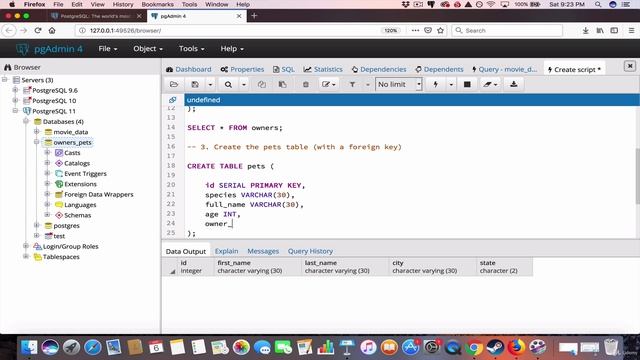Image resolution: width=640 pixels, height=360 pixels.
Task: Click the Copy icon in query toolbar
Action: point(262,84)
